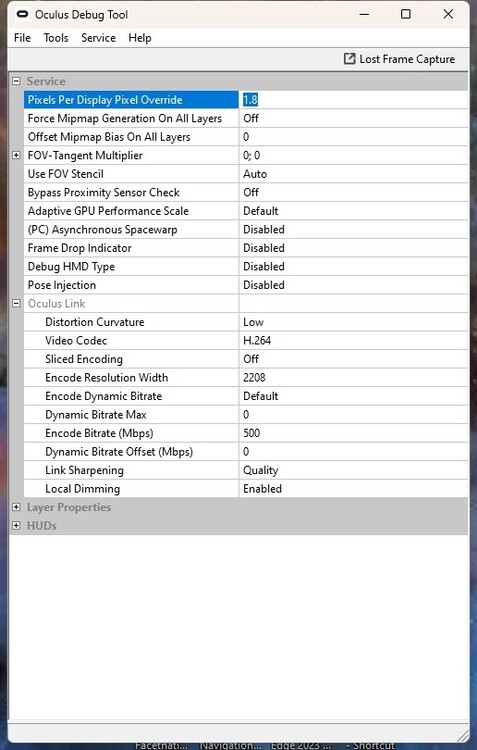The height and width of the screenshot is (750, 477).
Task: Edit Encode Bitrate (Mbps) value 500
Action: click(353, 433)
